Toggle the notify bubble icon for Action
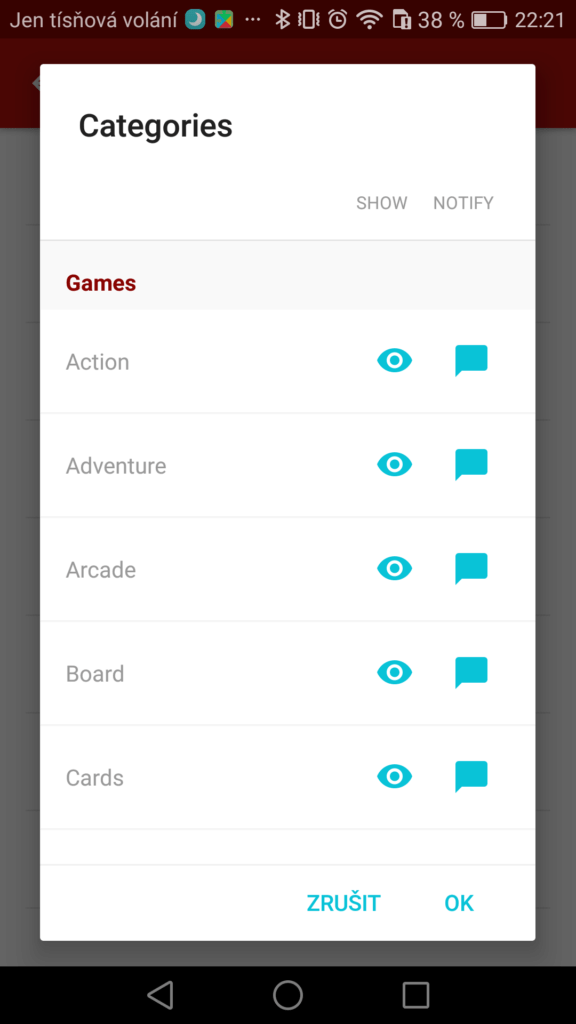Image resolution: width=576 pixels, height=1024 pixels. pyautogui.click(x=471, y=361)
